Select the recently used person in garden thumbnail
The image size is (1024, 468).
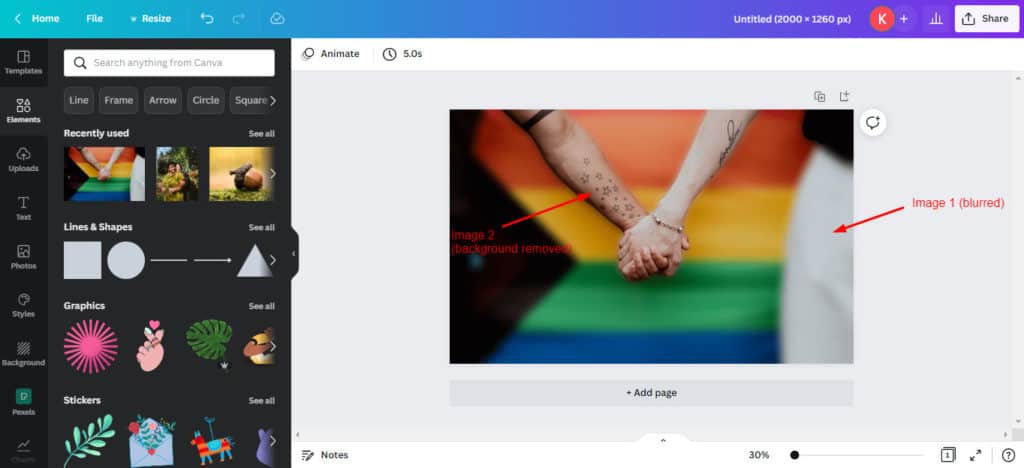tap(177, 174)
